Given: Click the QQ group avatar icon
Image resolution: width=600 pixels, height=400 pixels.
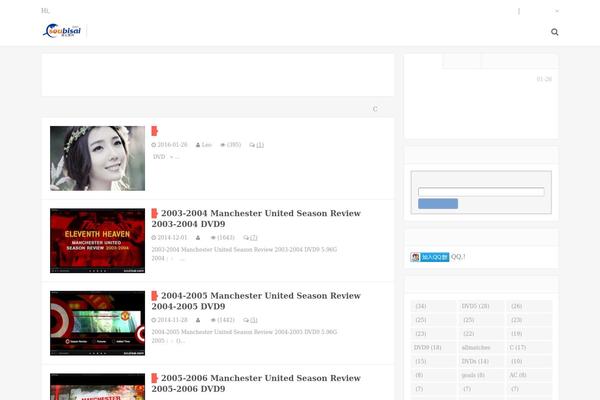Looking at the screenshot, I should (x=415, y=257).
